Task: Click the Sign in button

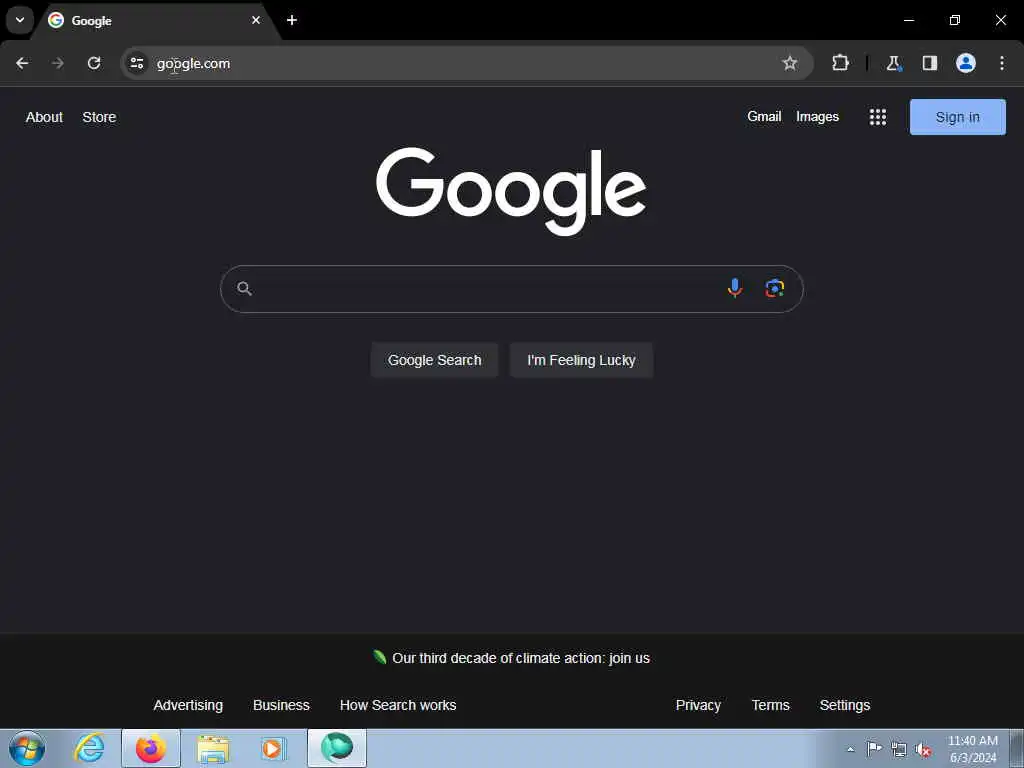Action: click(x=957, y=117)
